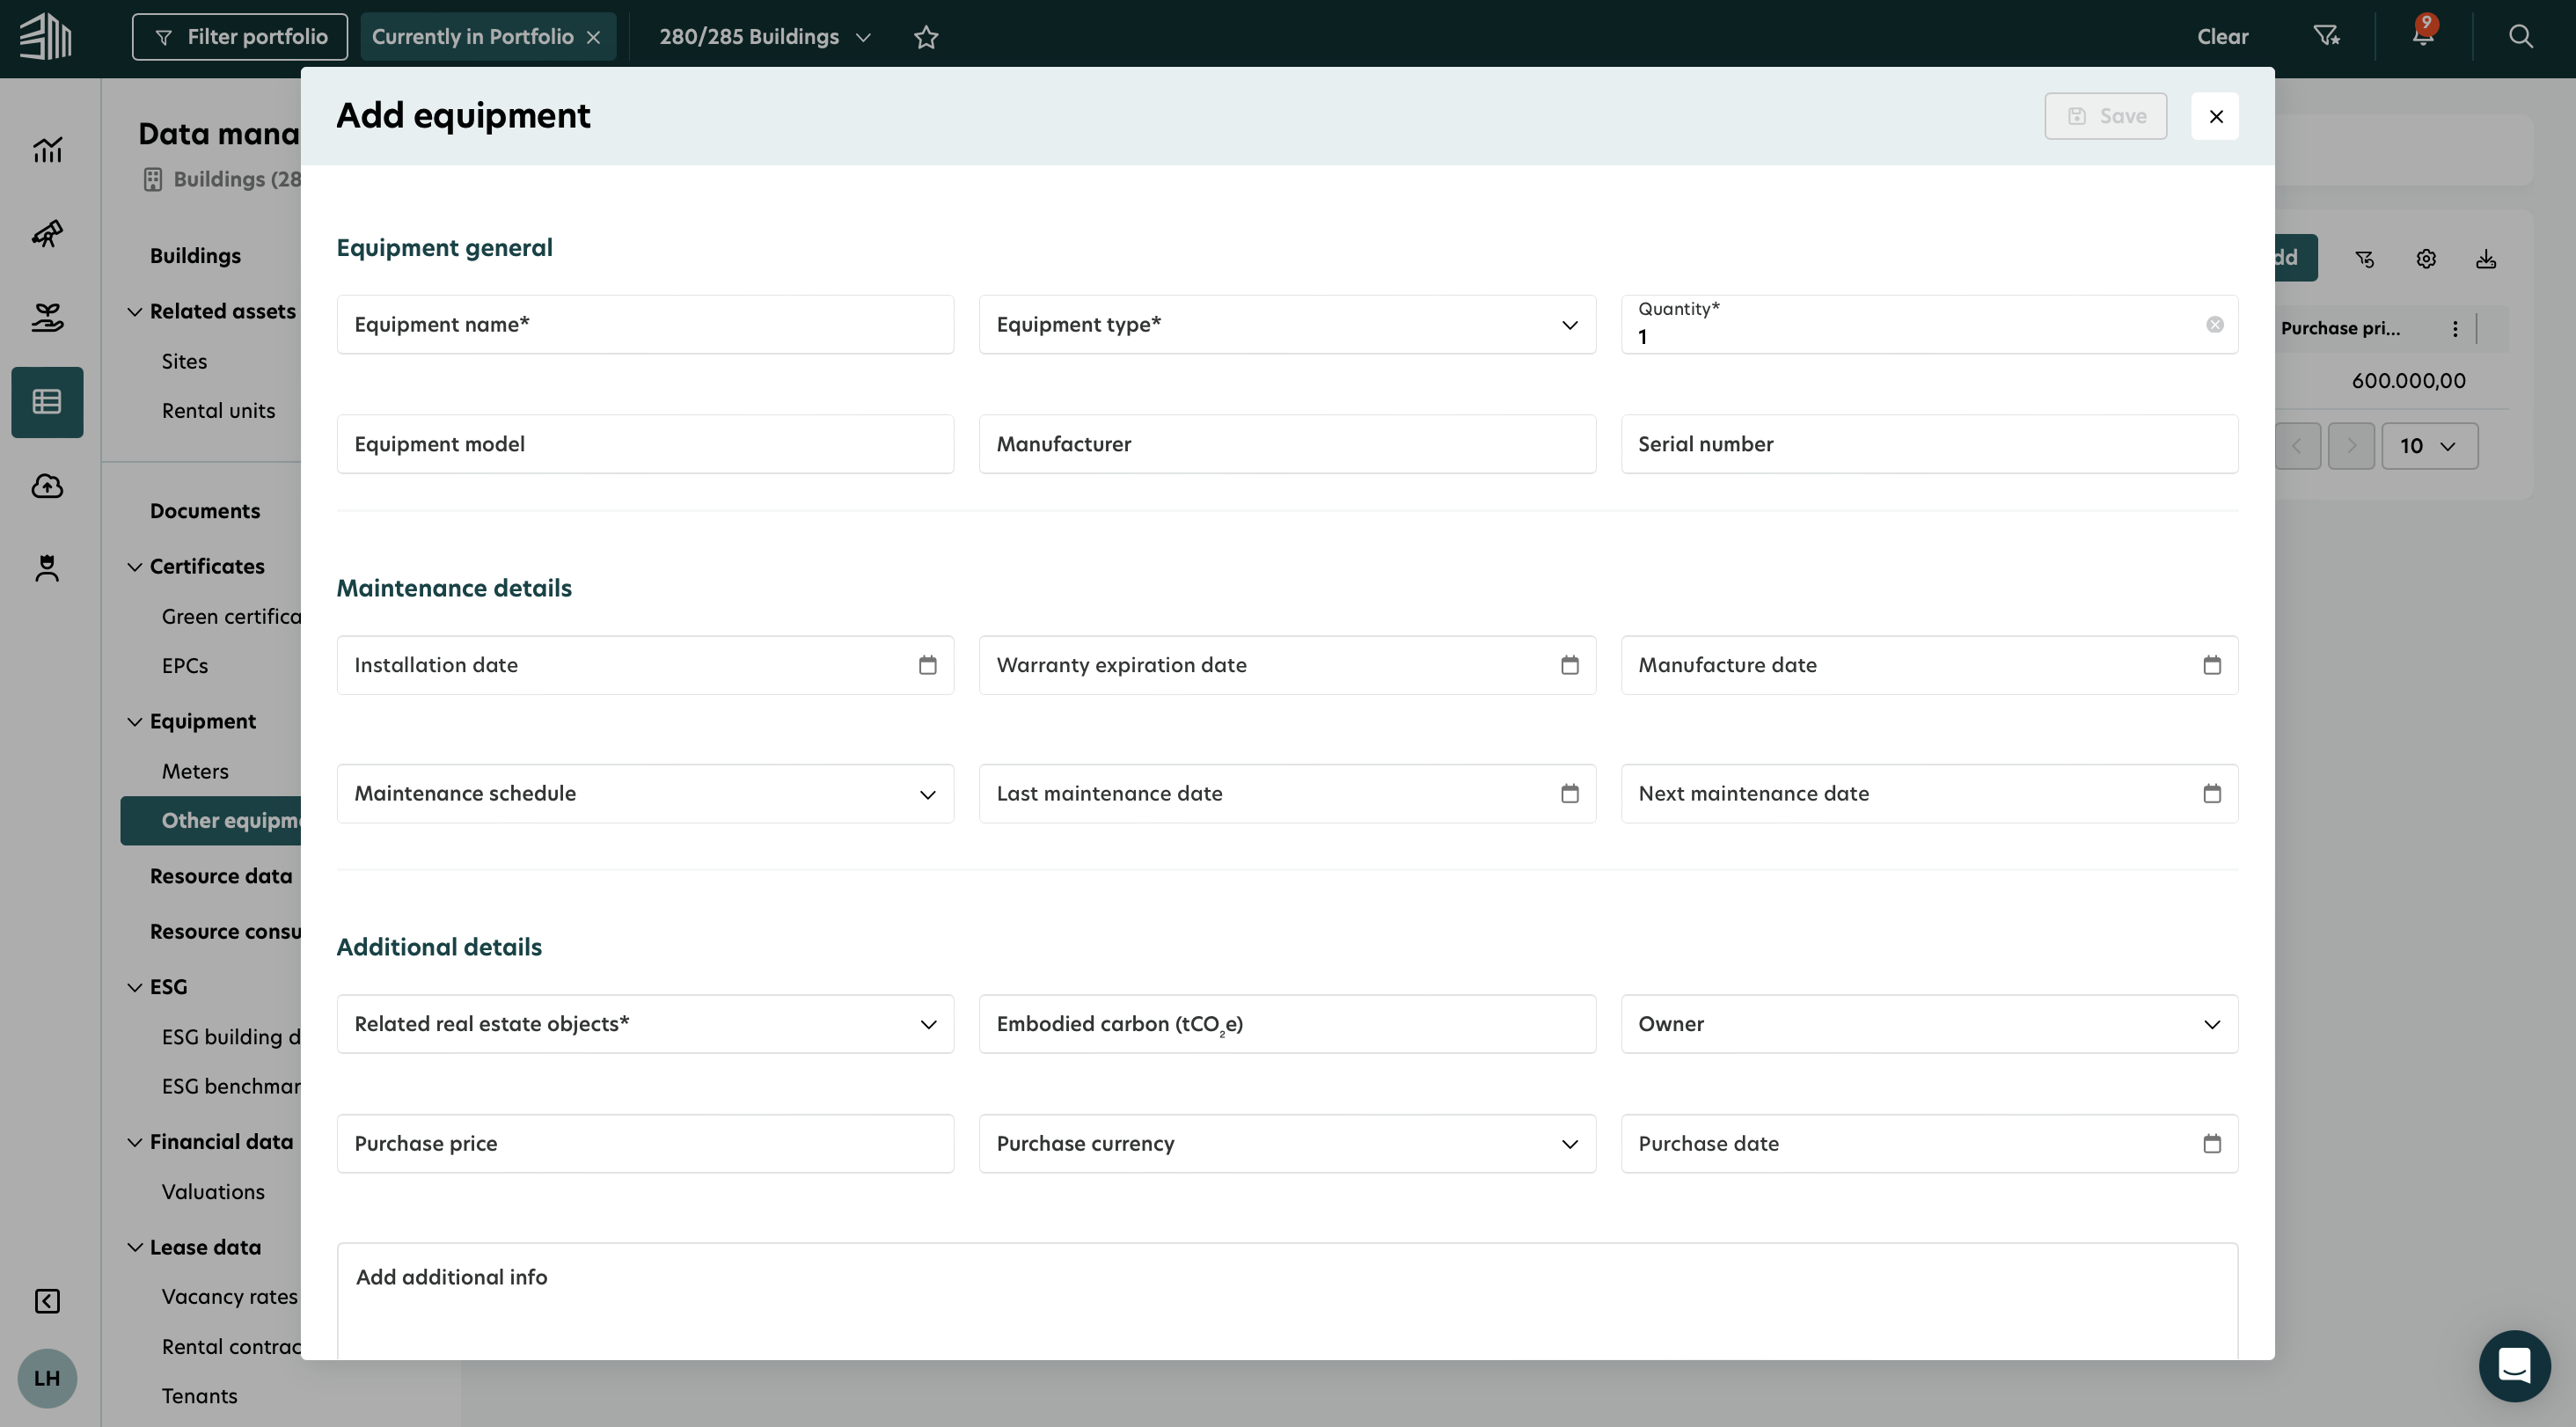Click the favorite star icon
This screenshot has width=2576, height=1427.
click(926, 37)
